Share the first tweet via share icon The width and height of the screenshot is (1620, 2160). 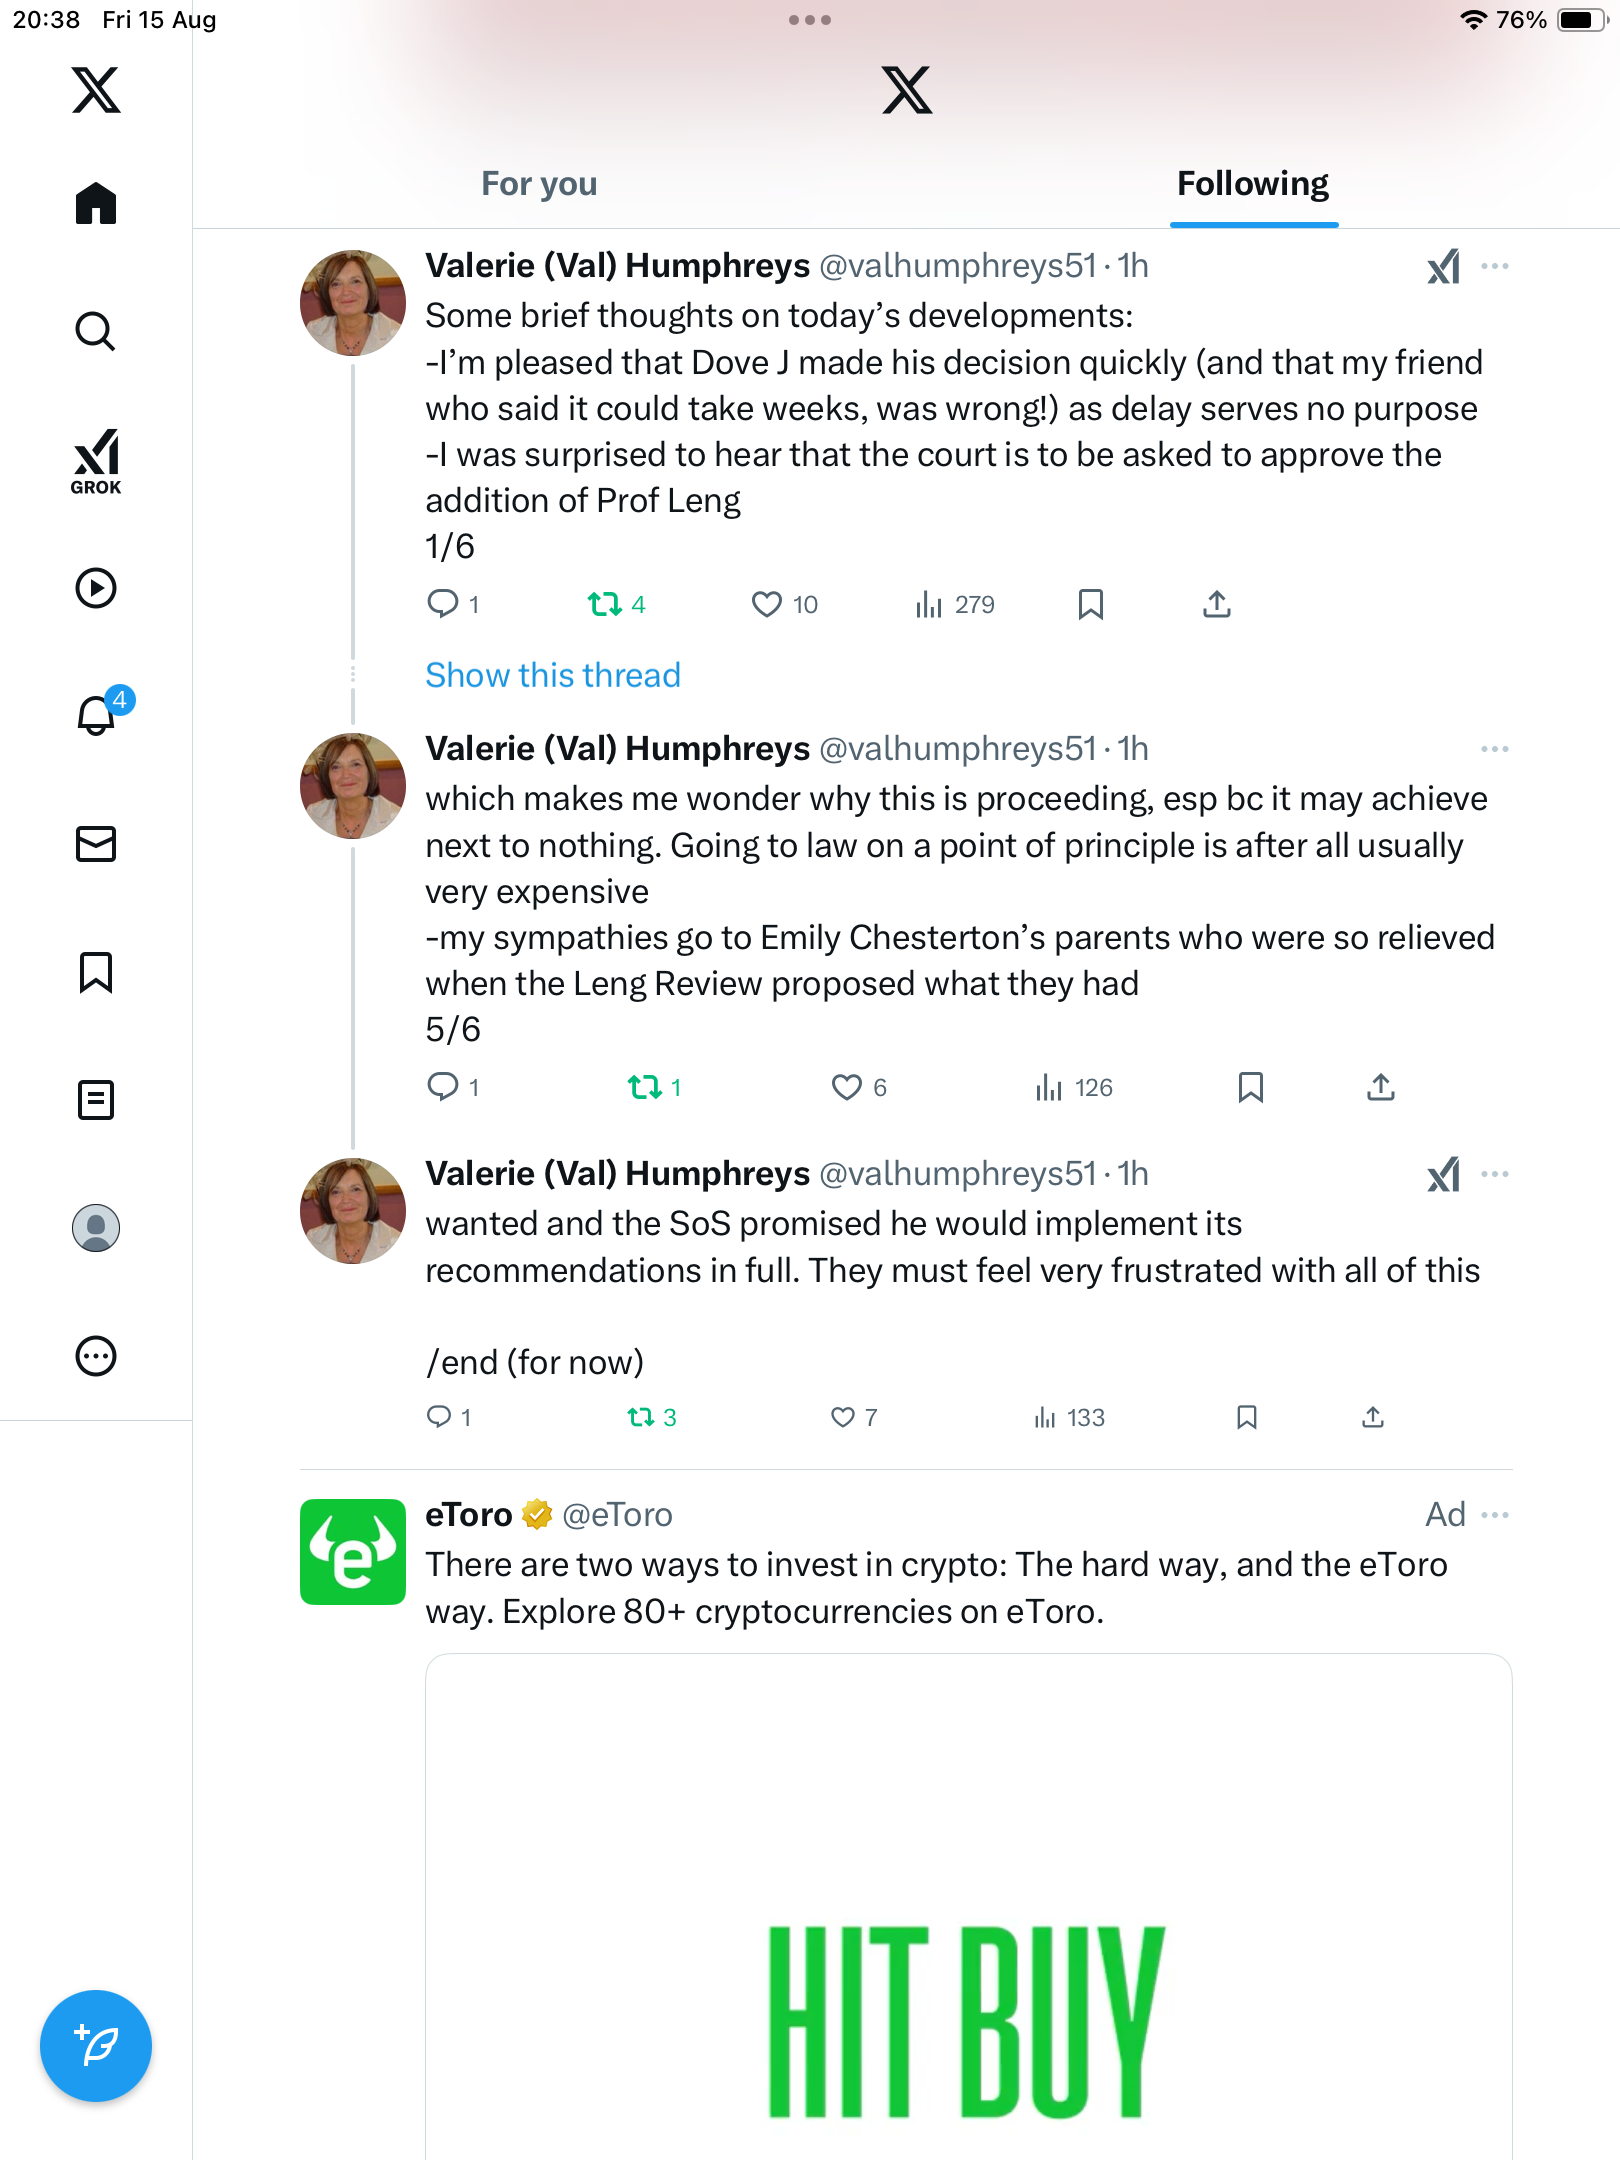1217,604
